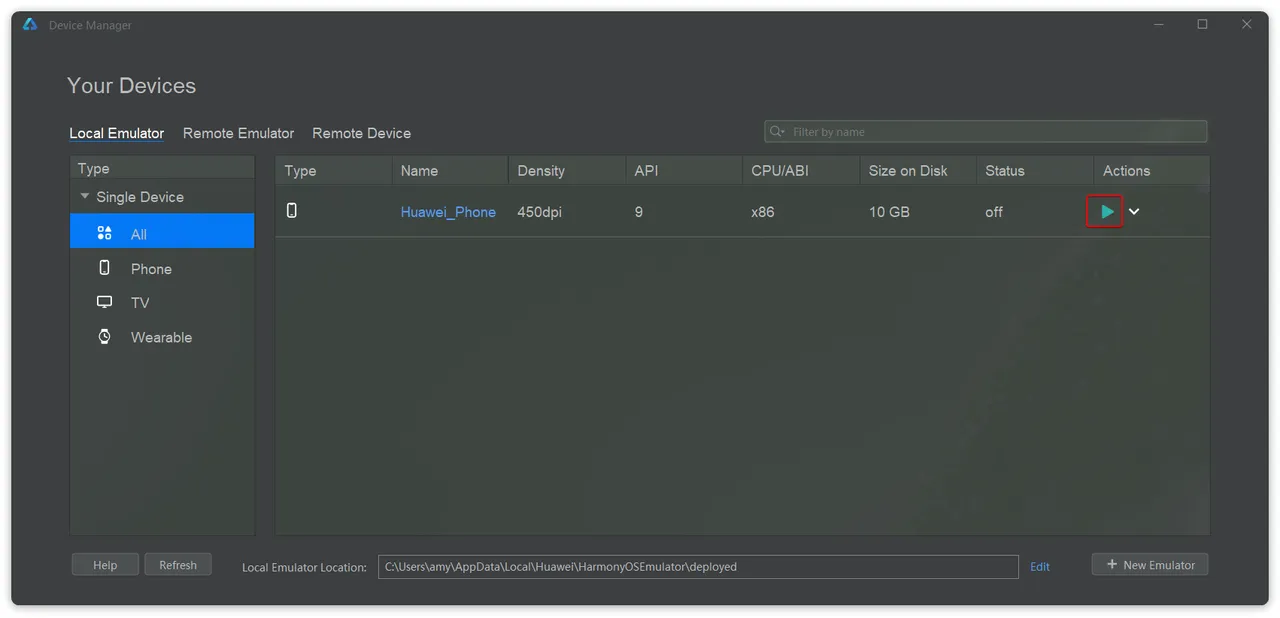Switch to Remote Device tab

361,133
